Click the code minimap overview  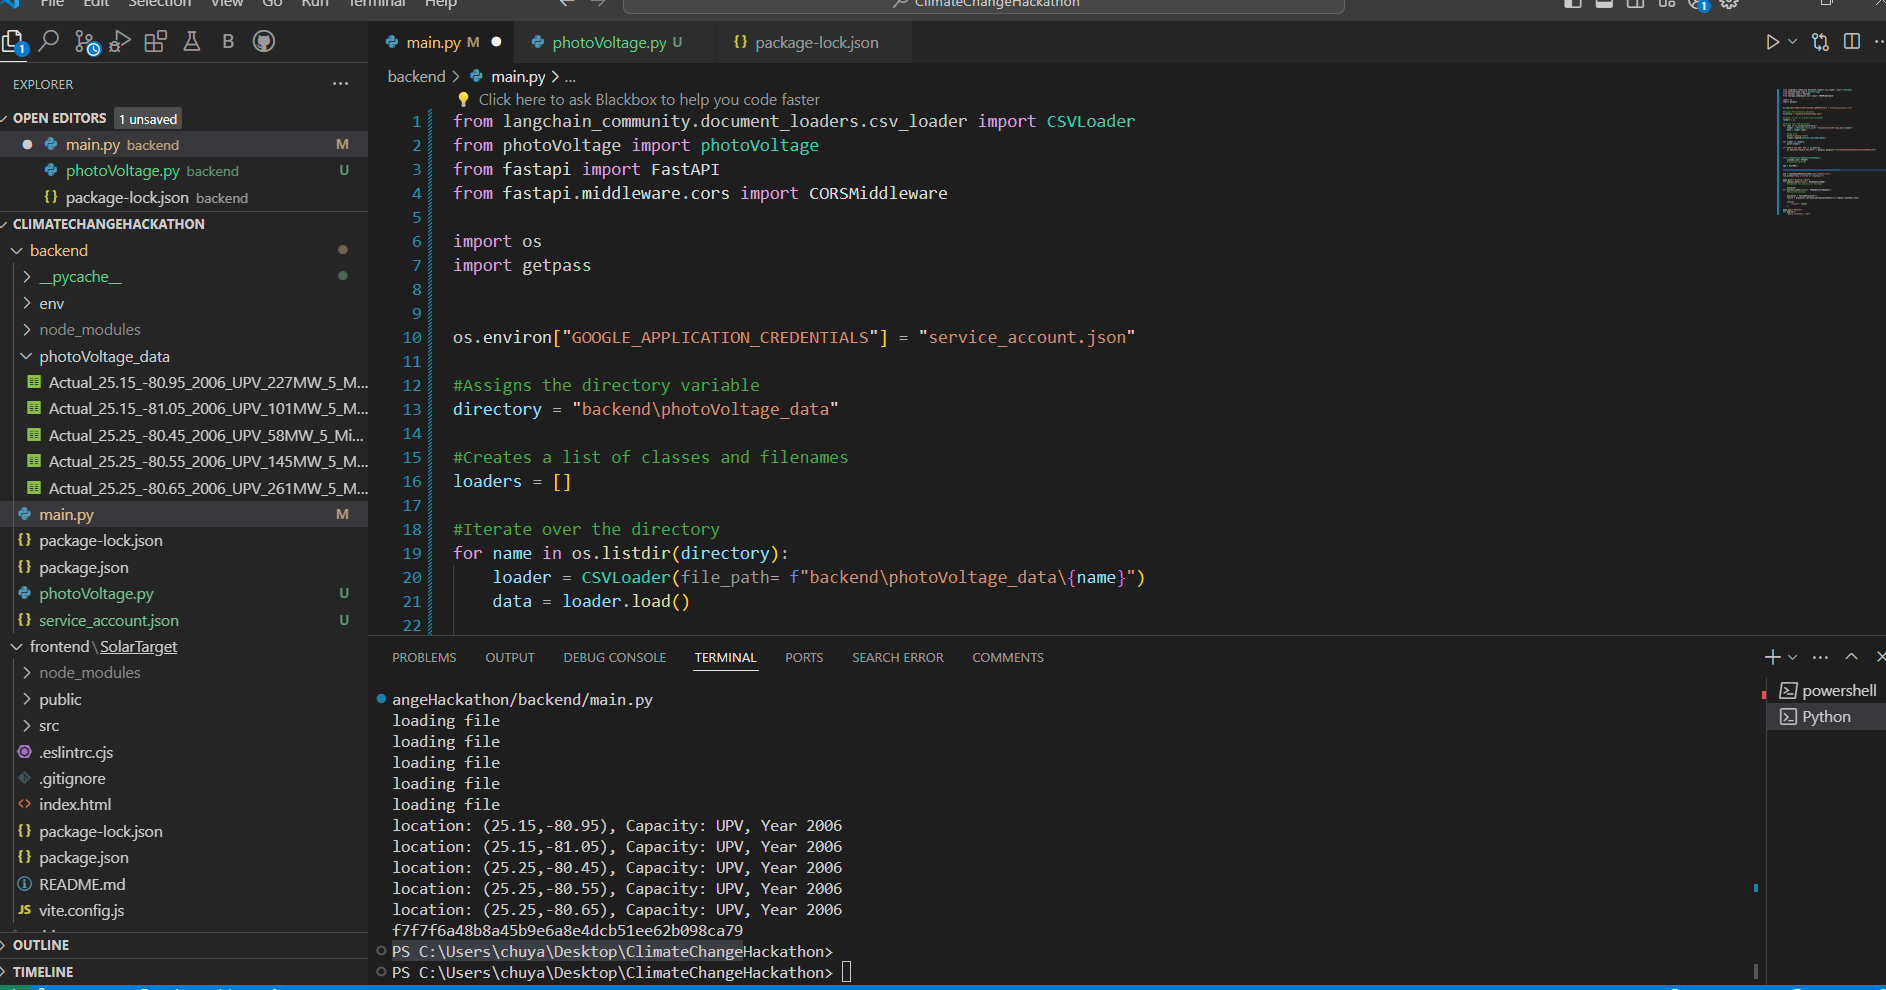[1817, 150]
